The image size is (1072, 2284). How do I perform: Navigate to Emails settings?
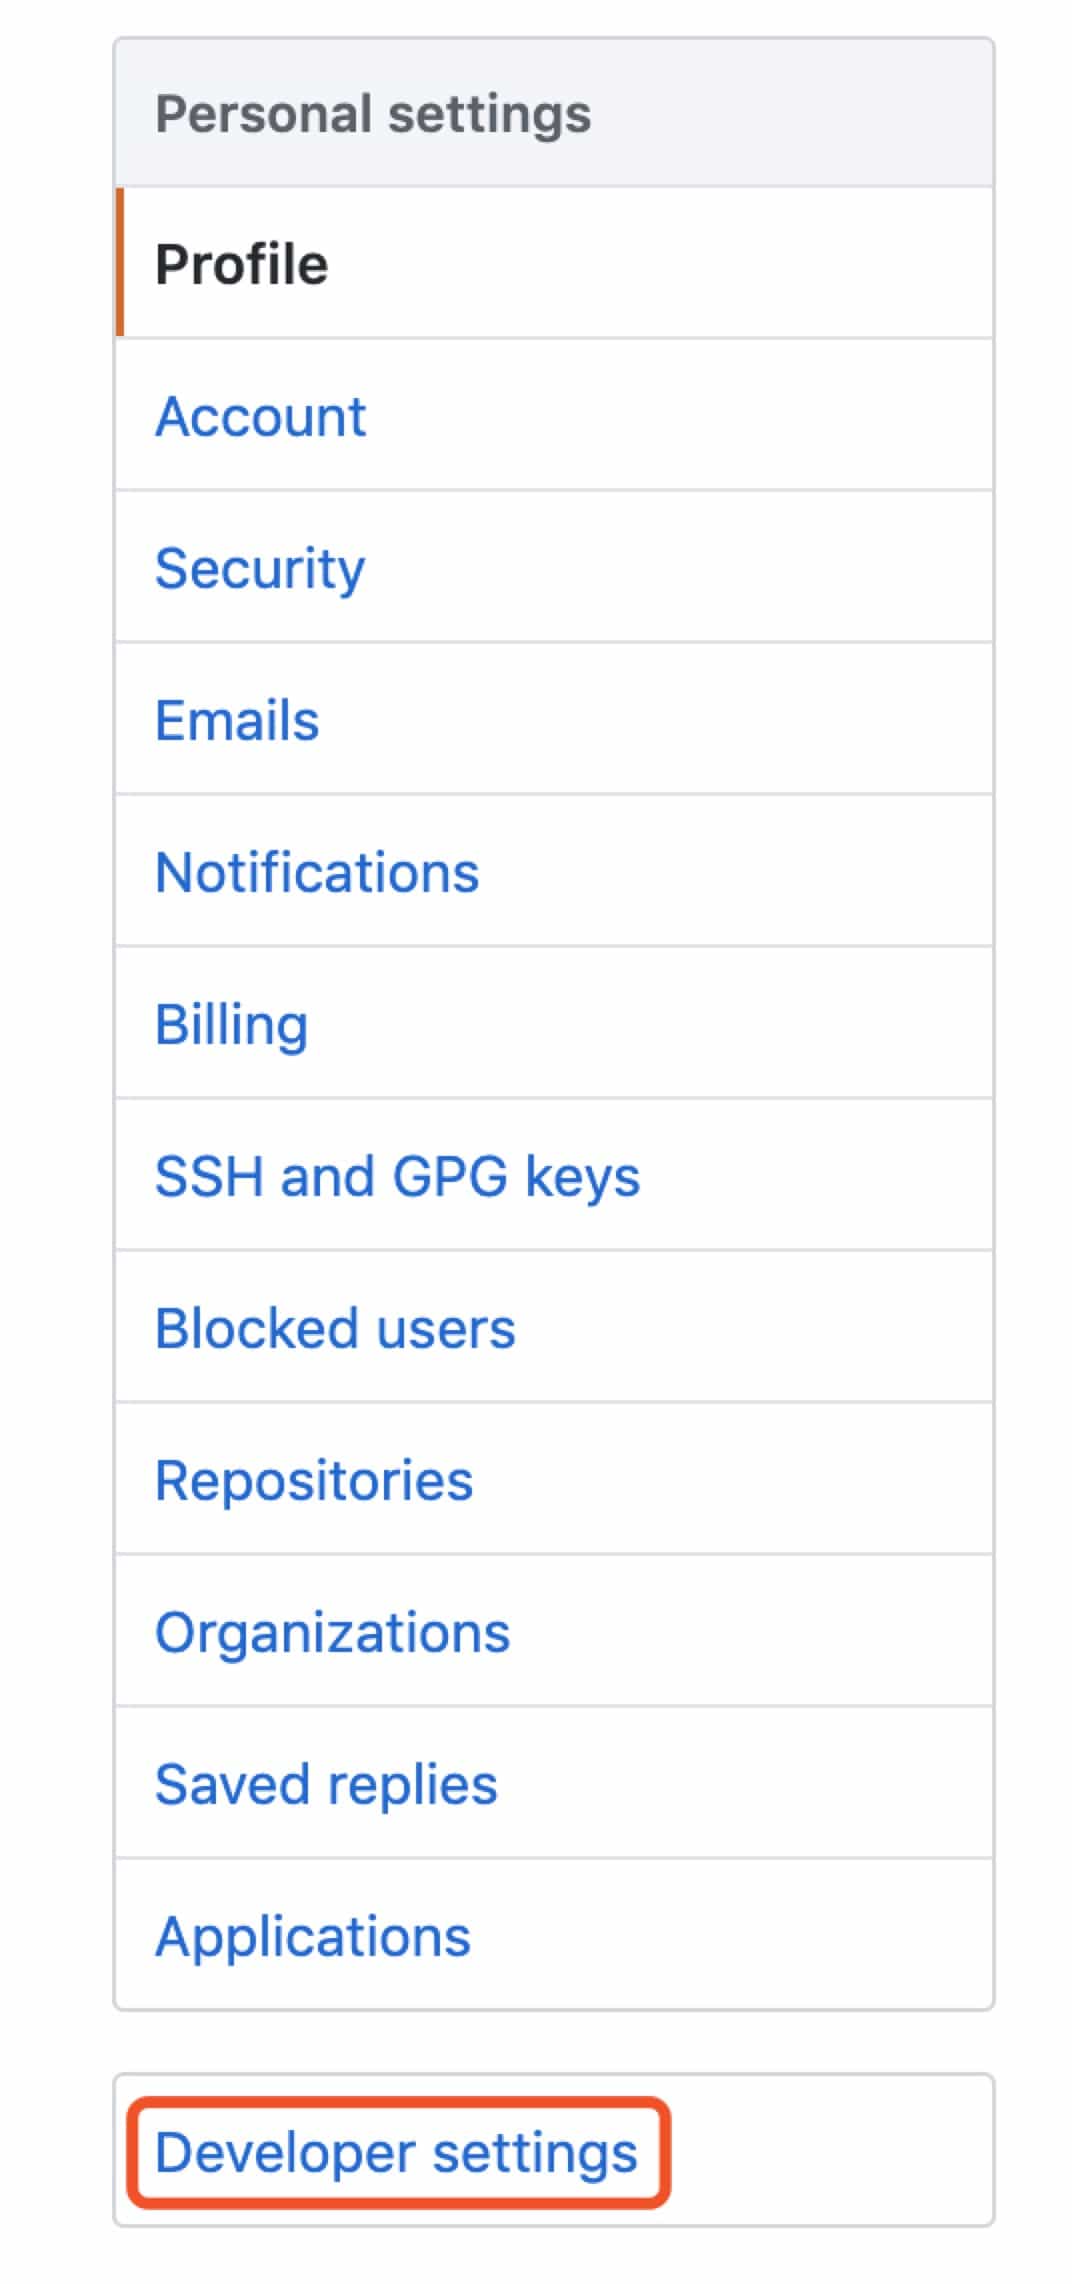coord(554,719)
